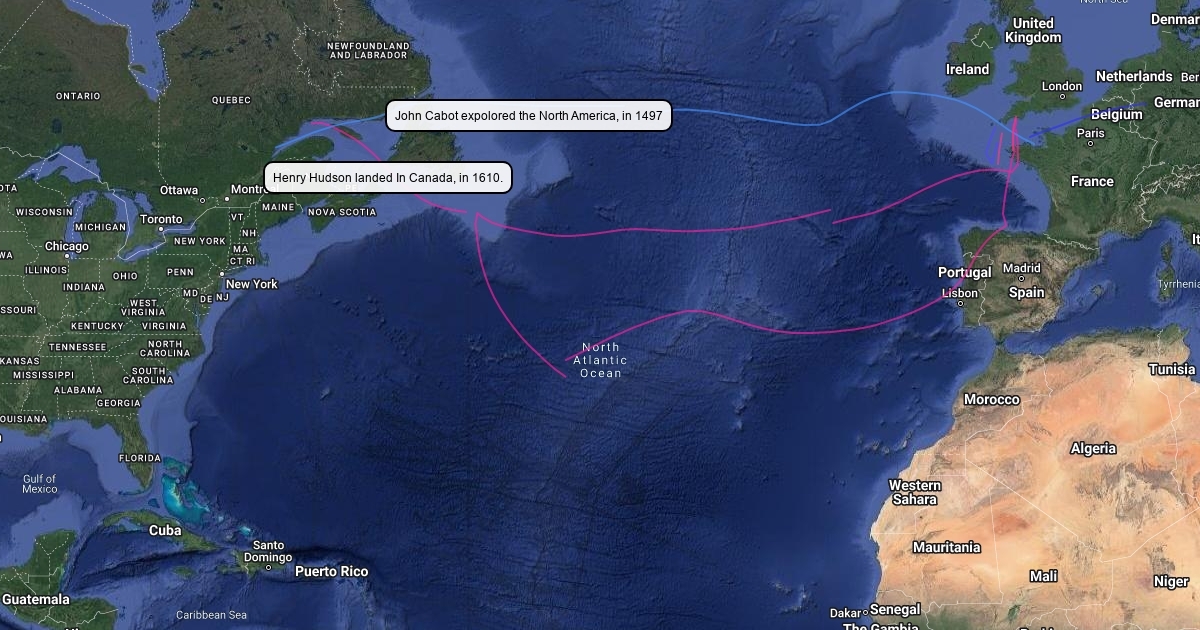Click the Newfoundland and Labrador label
Viewport: 1200px width, 630px height.
tap(368, 51)
